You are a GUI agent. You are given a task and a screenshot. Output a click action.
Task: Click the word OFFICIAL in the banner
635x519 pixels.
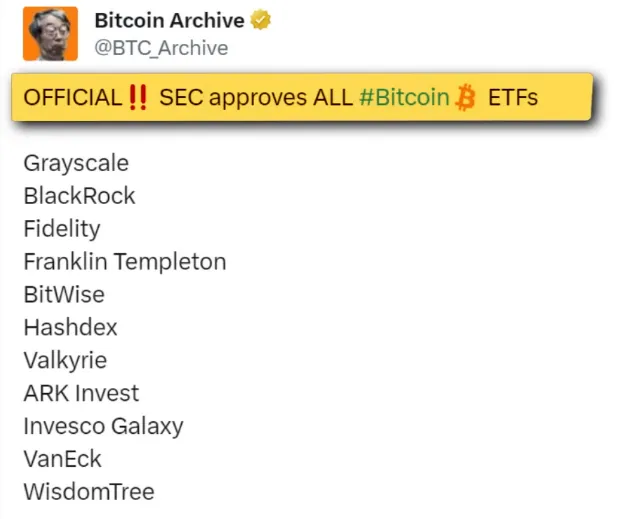73,97
